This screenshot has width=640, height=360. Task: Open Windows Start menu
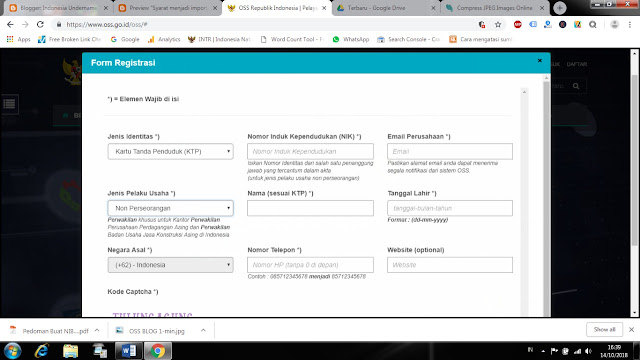click(12, 351)
